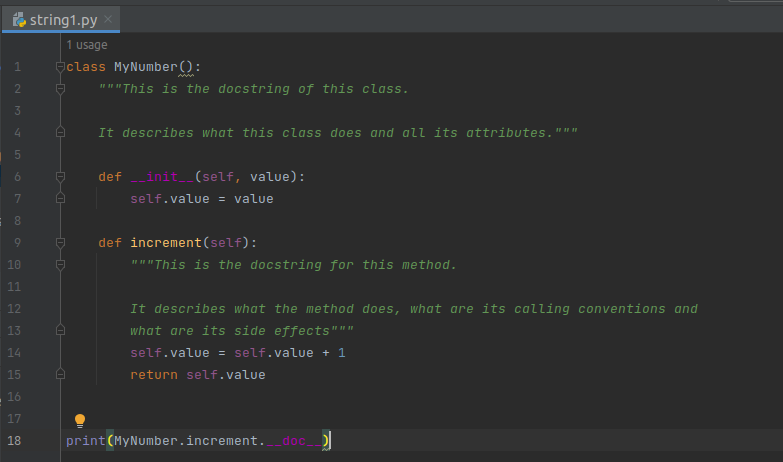Image resolution: width=783 pixels, height=462 pixels.
Task: Collapse the increment method fold marker
Action: [60, 243]
